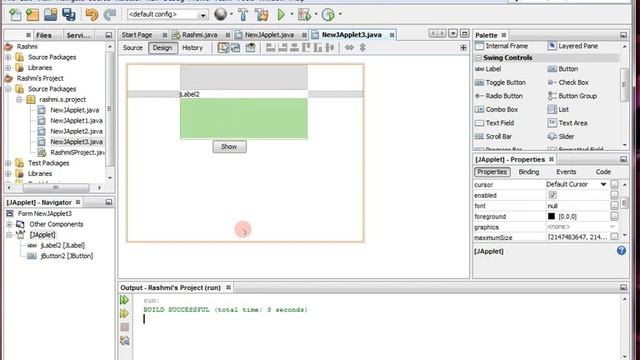Click the Redo arrow icon
Image resolution: width=640 pixels, height=360 pixels.
(109, 15)
